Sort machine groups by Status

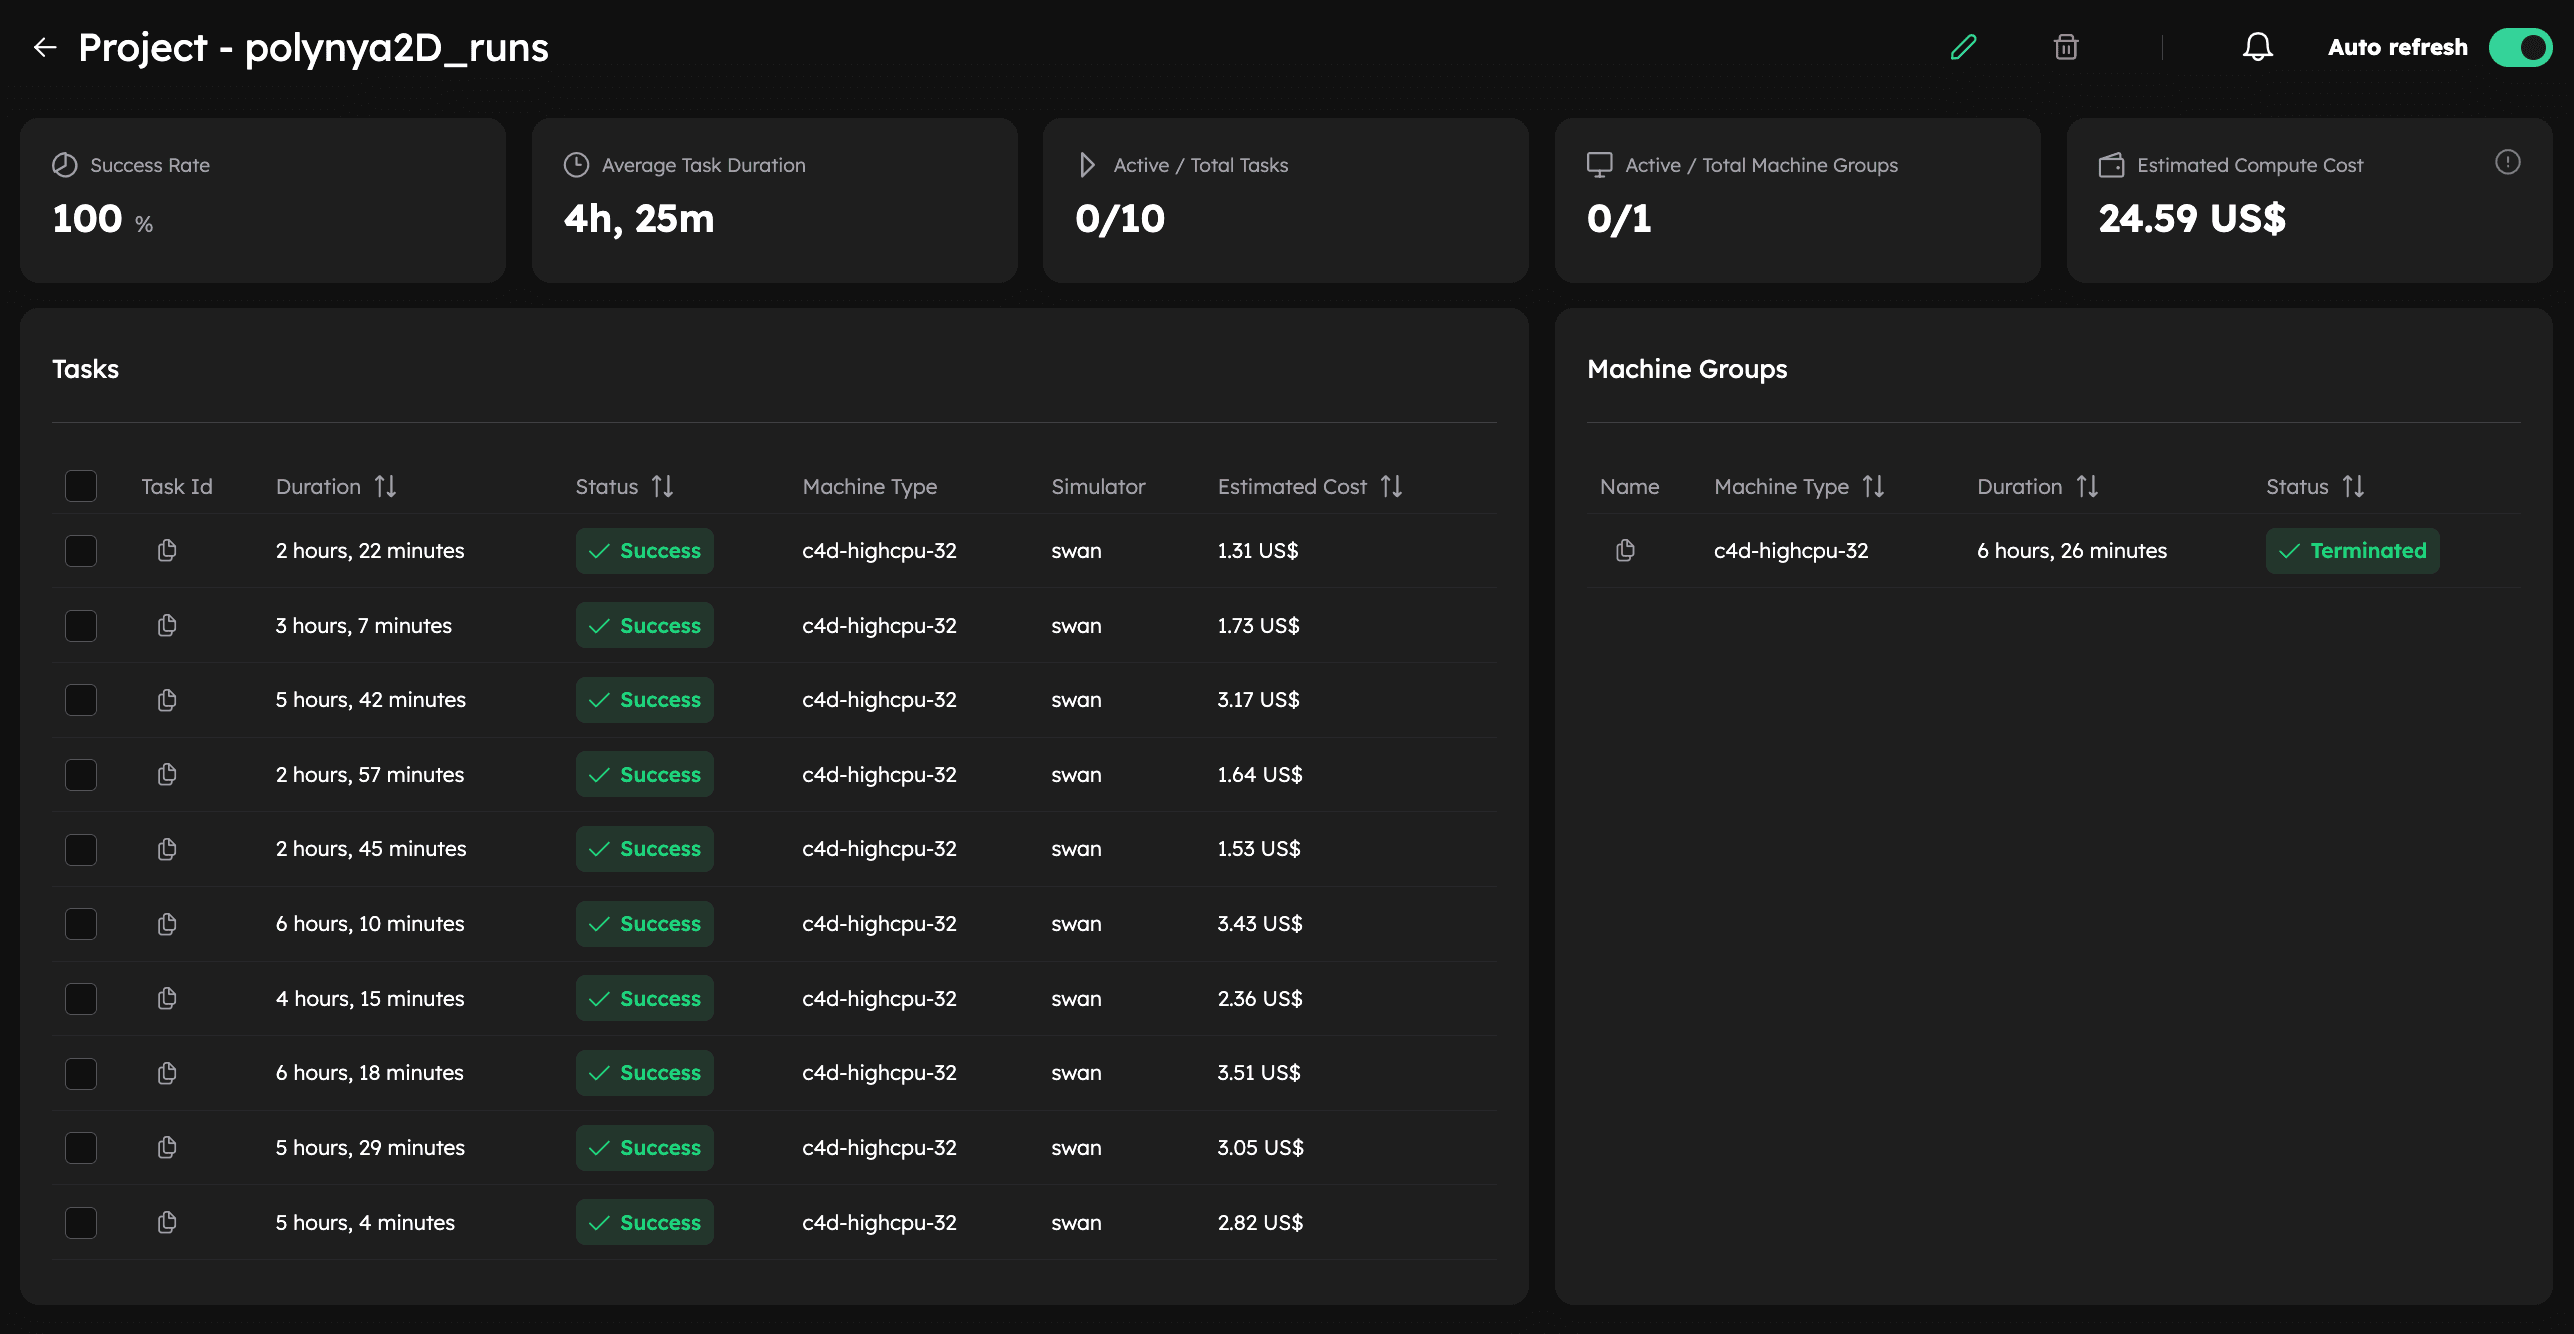coord(2353,486)
